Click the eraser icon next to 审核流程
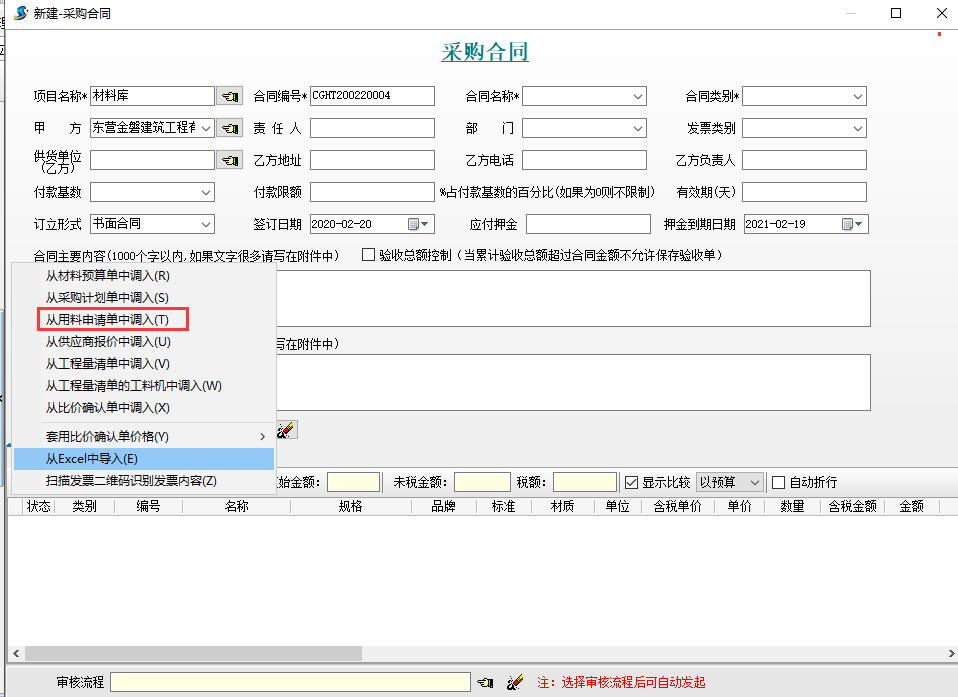 click(515, 682)
